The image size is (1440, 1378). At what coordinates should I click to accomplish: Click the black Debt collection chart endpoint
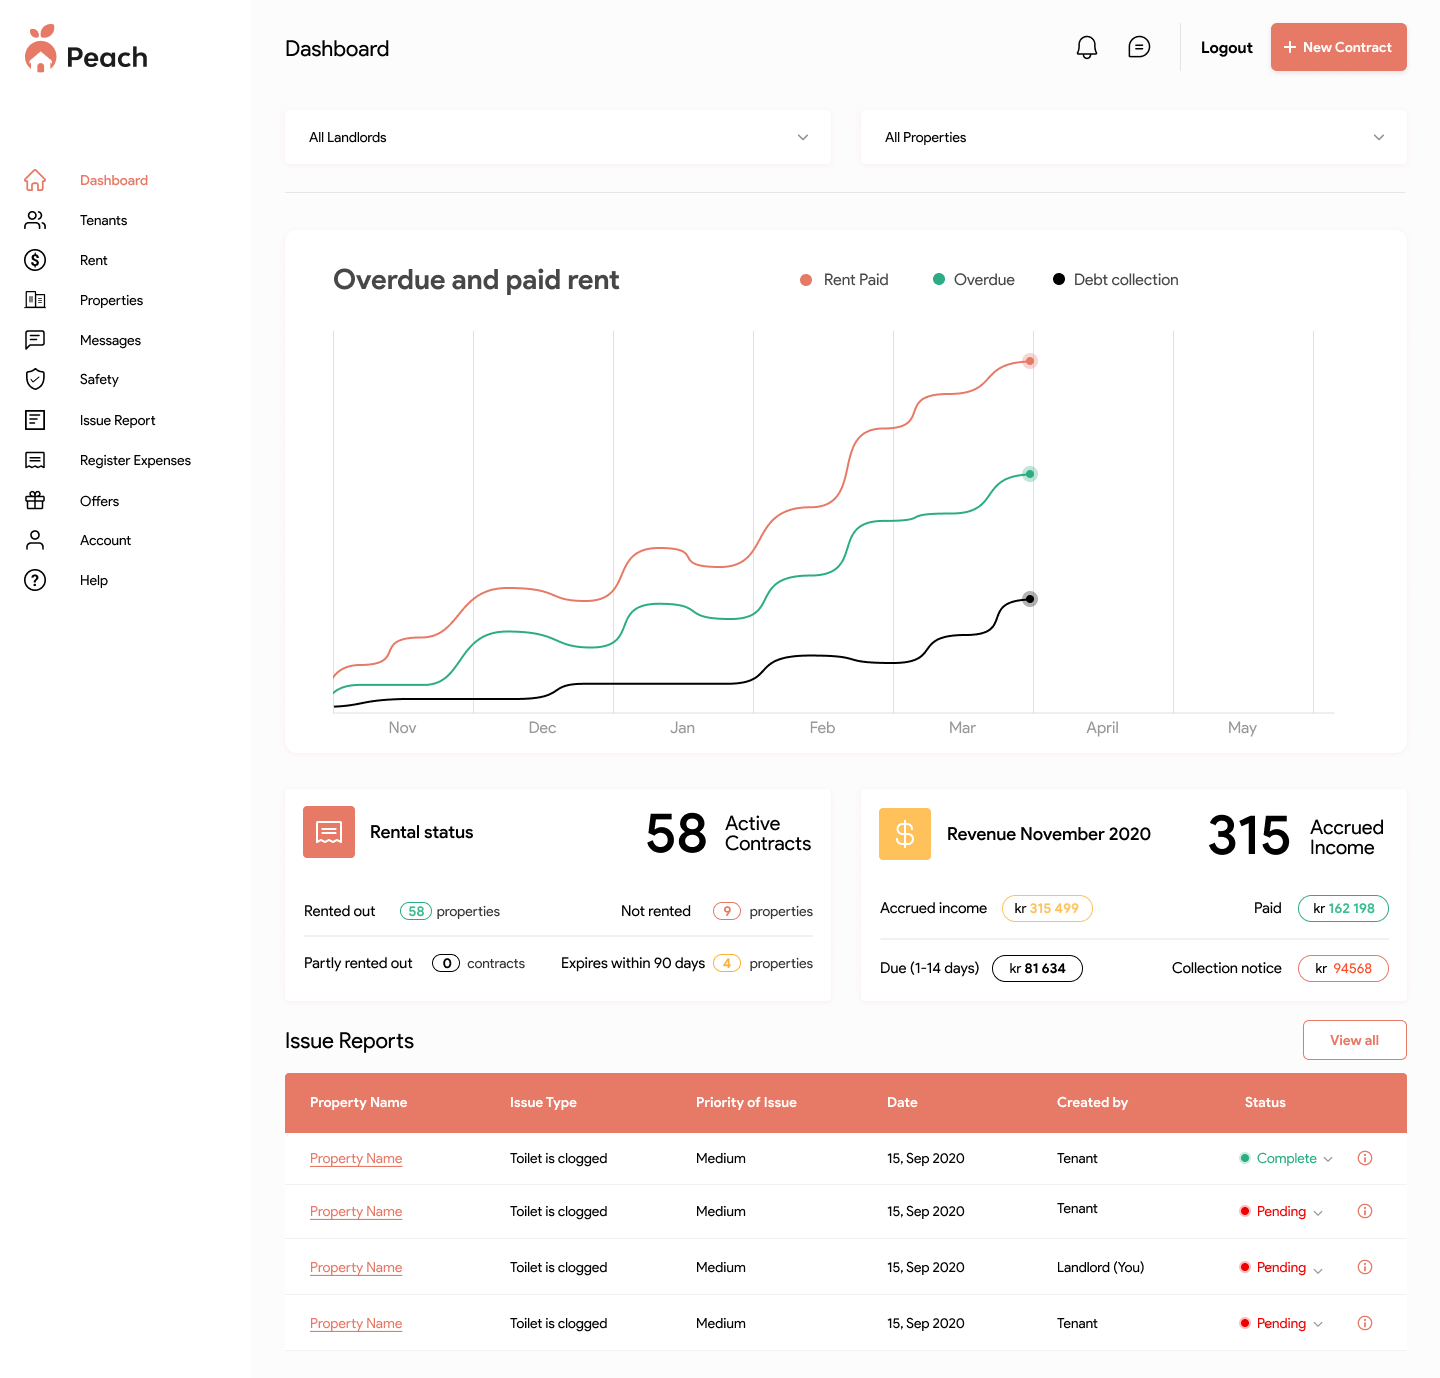[1029, 599]
